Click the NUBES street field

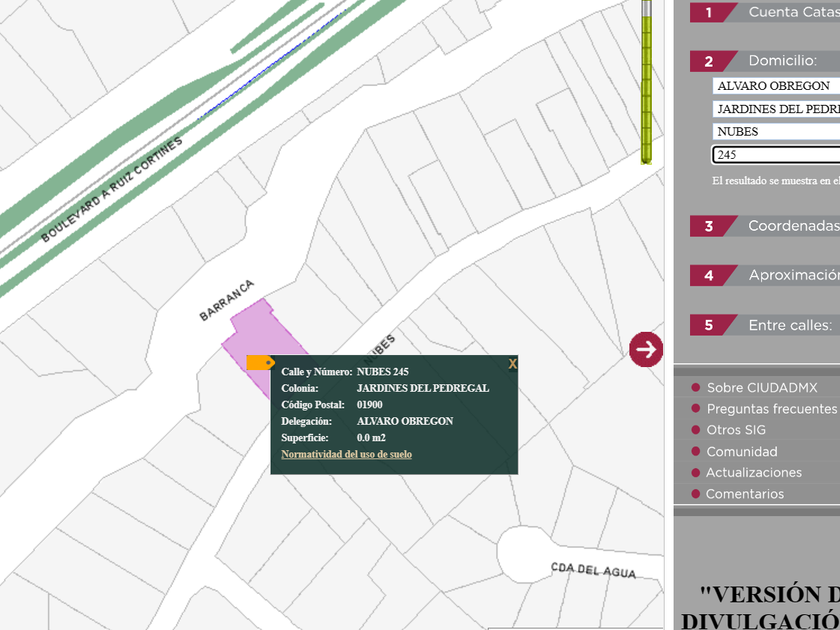point(776,132)
